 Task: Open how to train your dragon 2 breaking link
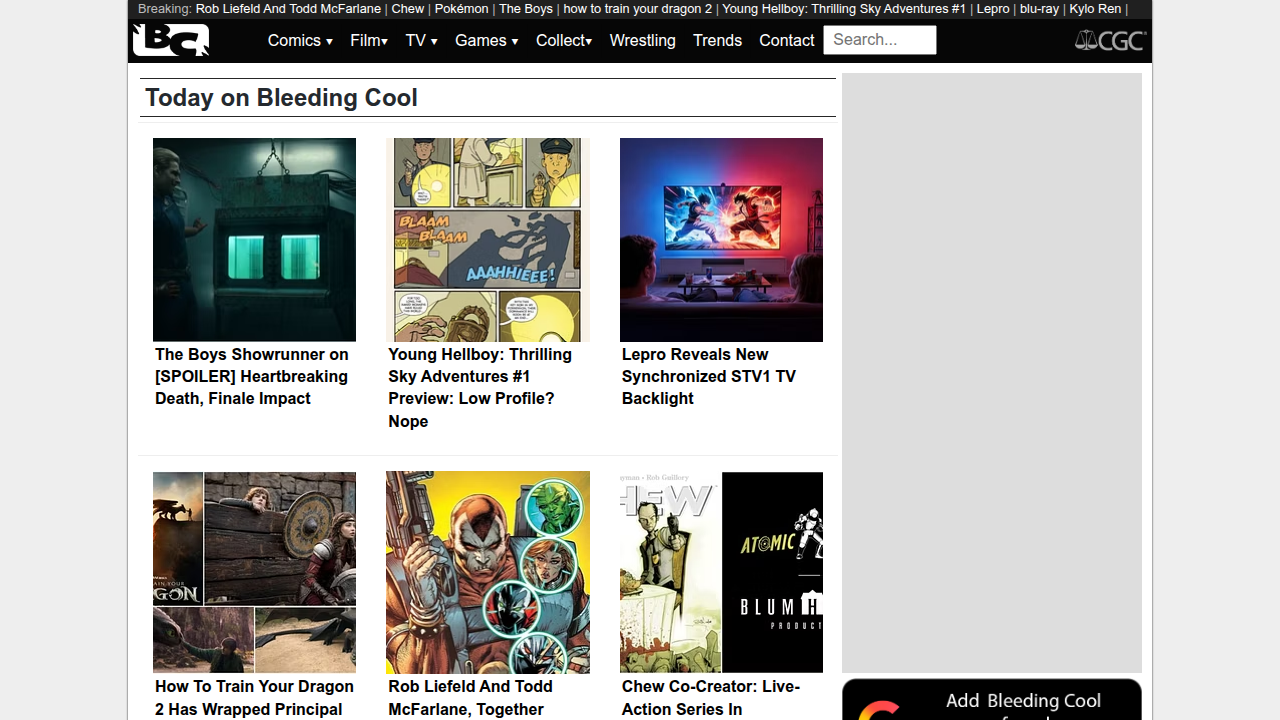click(638, 9)
